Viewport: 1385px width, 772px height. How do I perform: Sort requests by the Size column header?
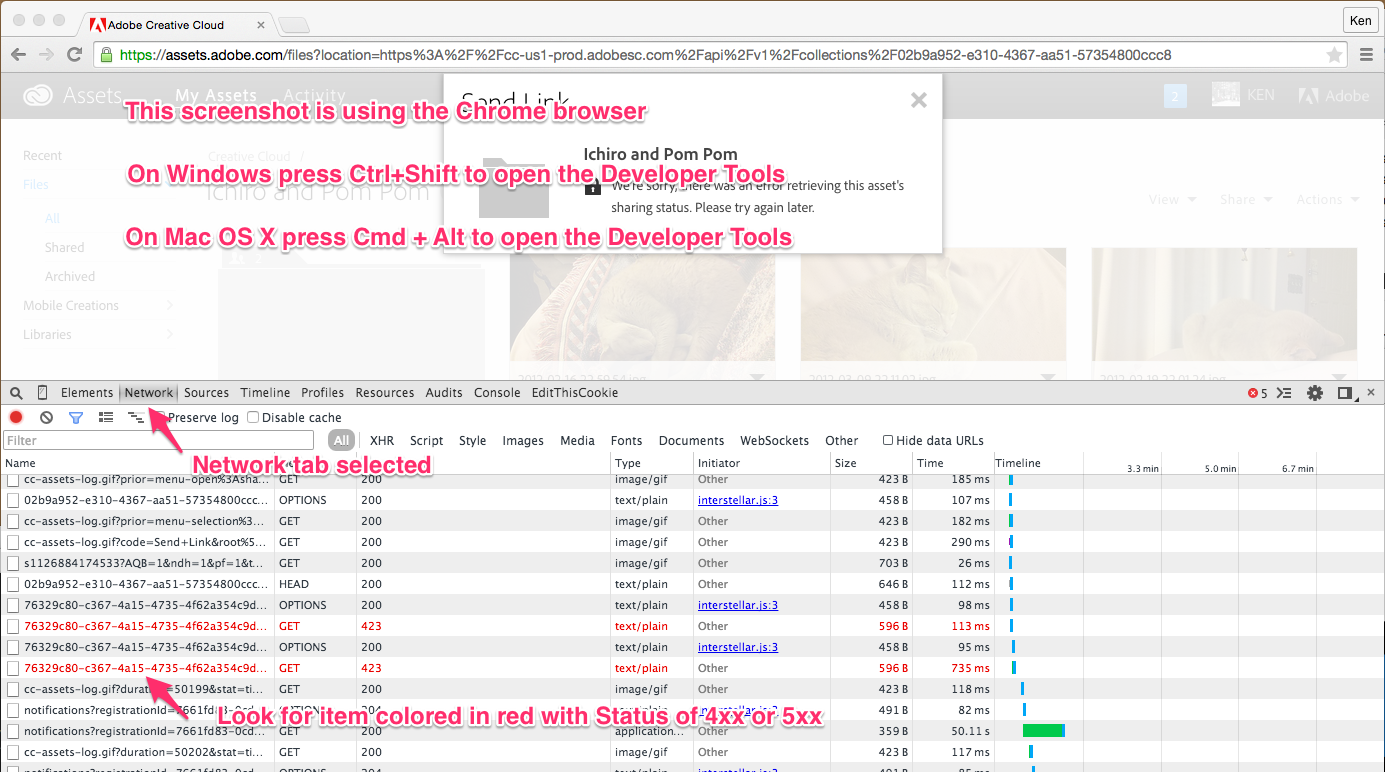[871, 463]
